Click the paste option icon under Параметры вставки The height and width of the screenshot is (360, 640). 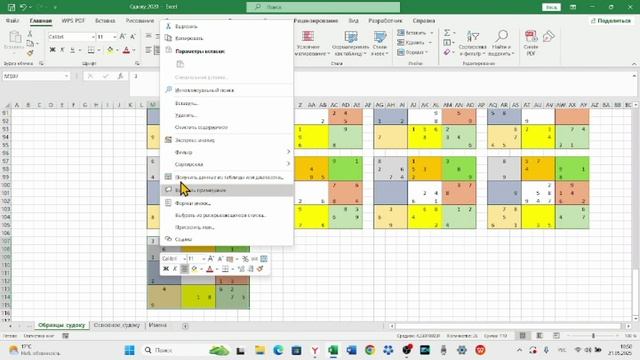pyautogui.click(x=180, y=64)
